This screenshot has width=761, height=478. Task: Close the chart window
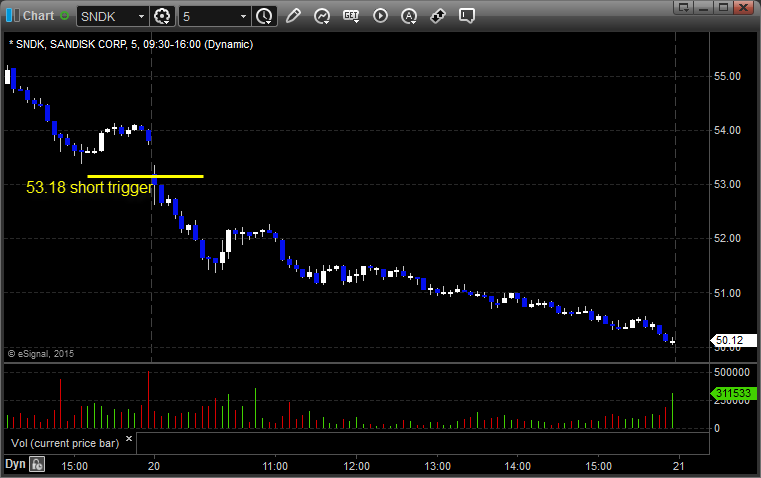(743, 7)
